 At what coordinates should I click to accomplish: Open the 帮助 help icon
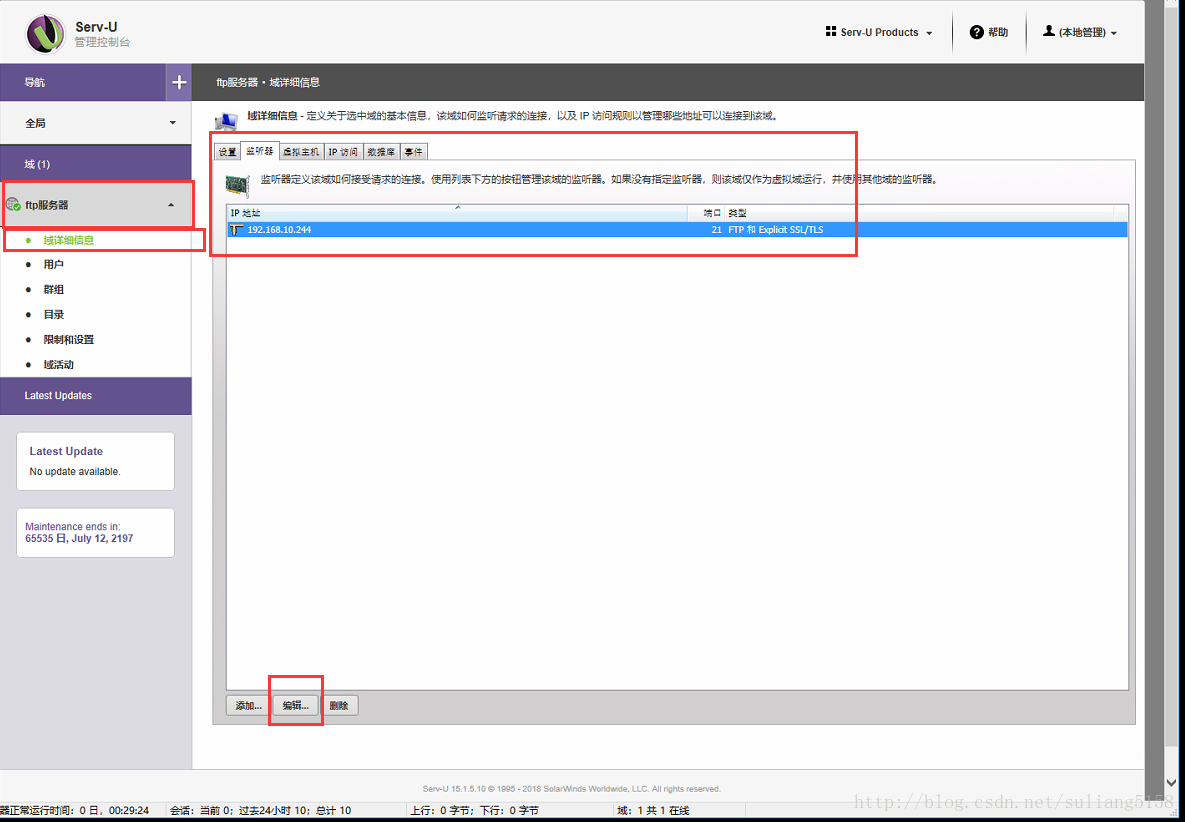point(976,32)
